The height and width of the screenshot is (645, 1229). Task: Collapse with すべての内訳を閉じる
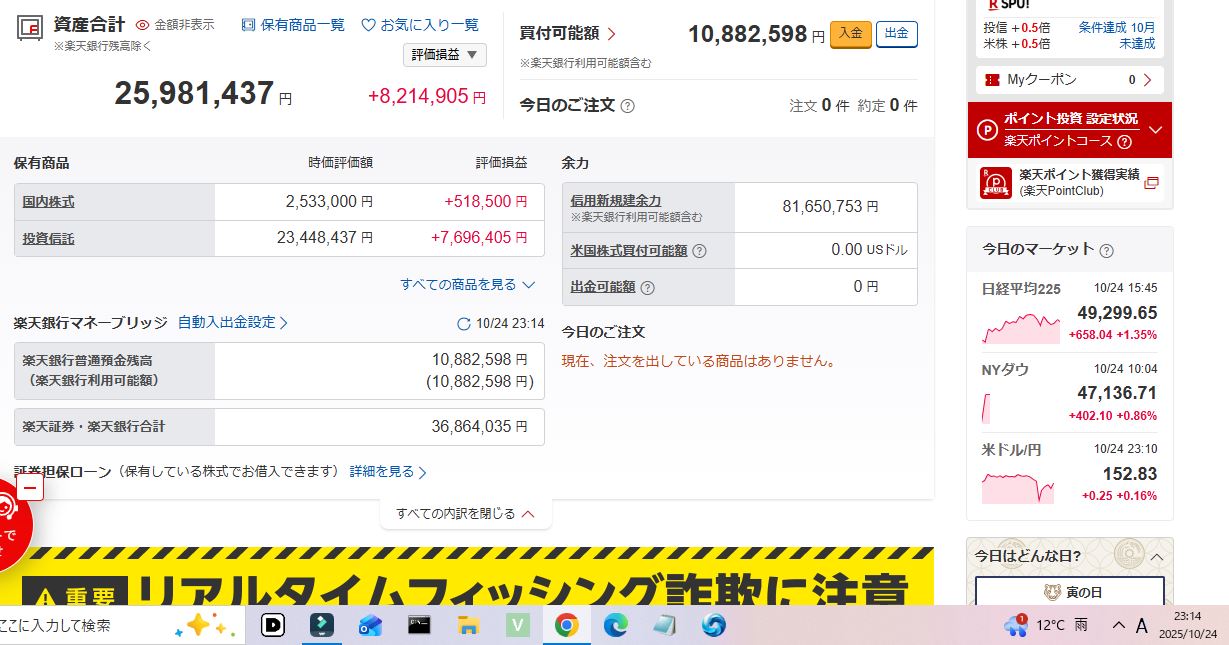465,514
